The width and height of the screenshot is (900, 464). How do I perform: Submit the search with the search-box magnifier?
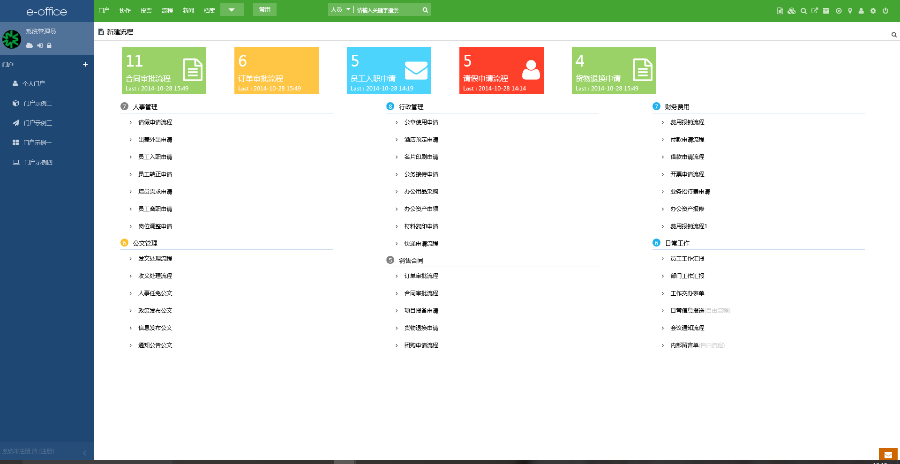click(x=425, y=10)
